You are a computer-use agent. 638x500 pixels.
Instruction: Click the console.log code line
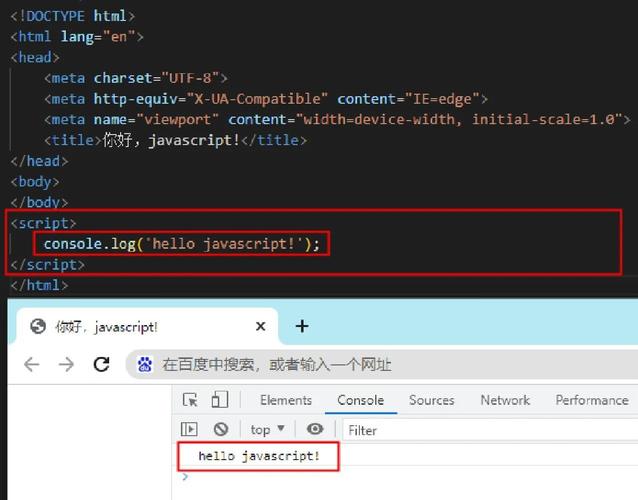click(x=181, y=244)
